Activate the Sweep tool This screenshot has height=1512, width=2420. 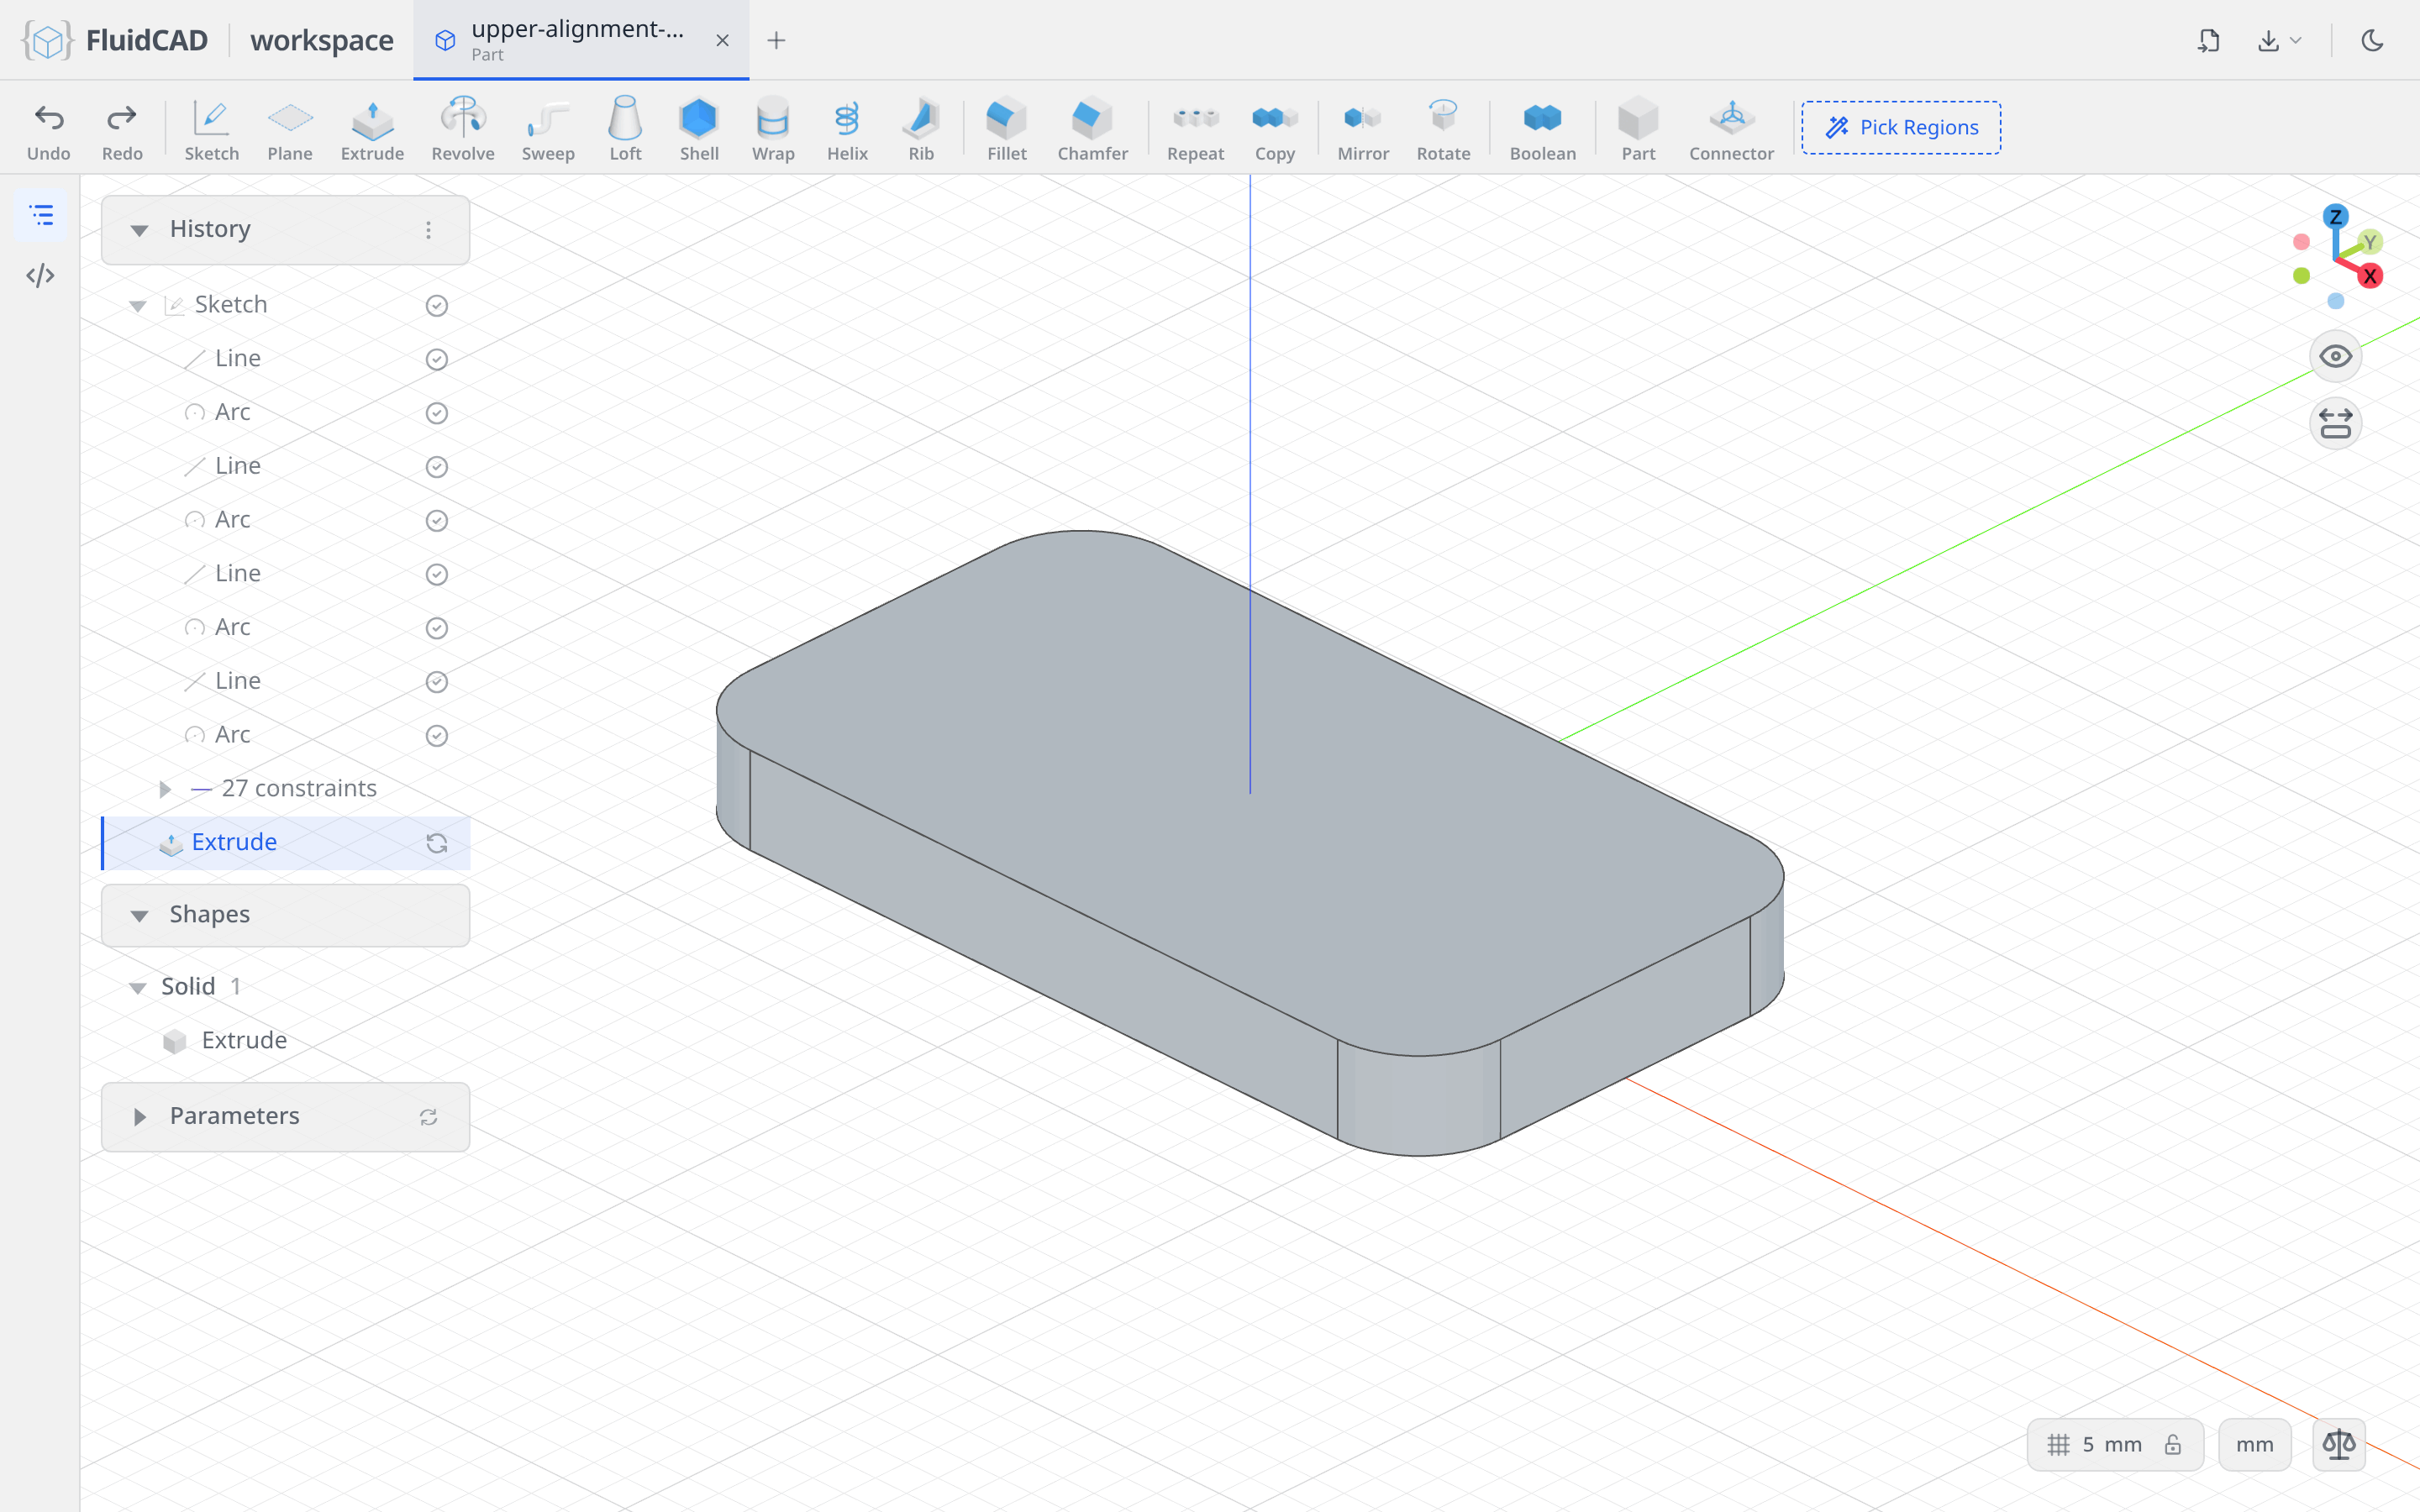point(548,129)
